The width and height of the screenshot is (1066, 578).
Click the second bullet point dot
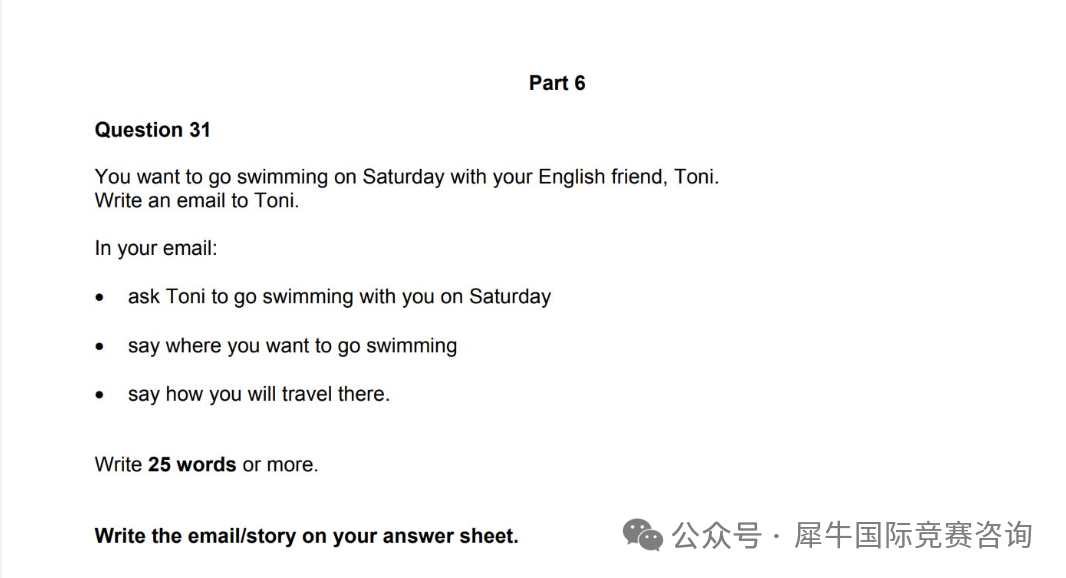coord(100,346)
